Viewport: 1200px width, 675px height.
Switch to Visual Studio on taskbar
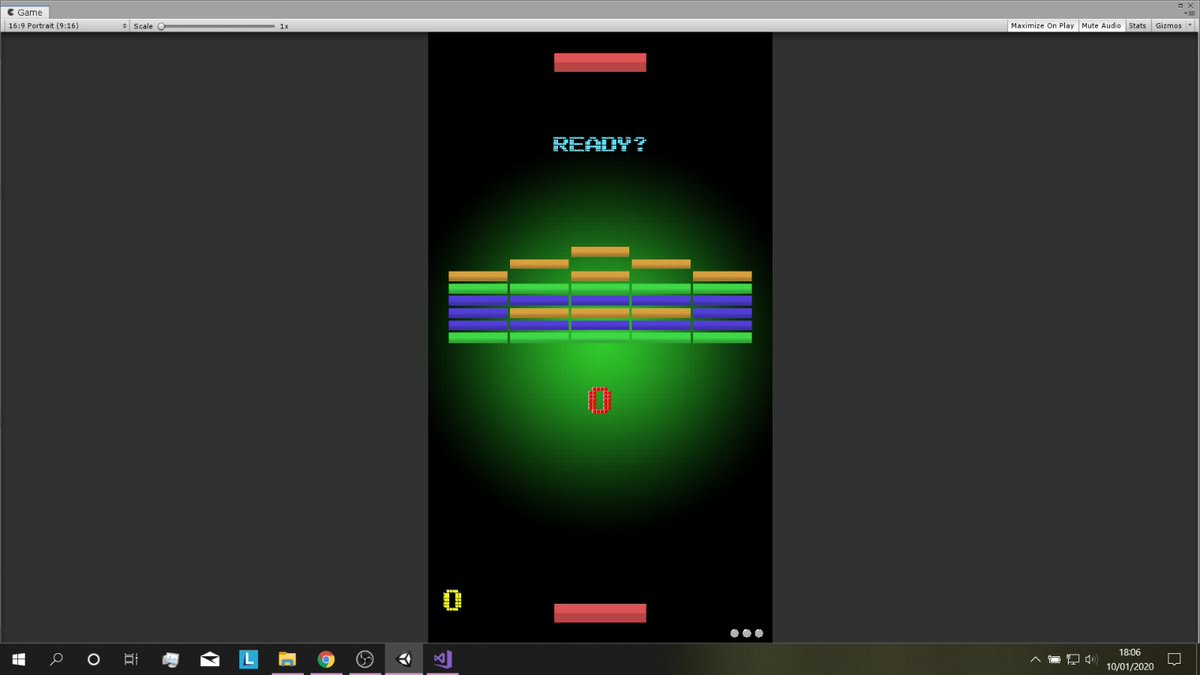pyautogui.click(x=443, y=659)
